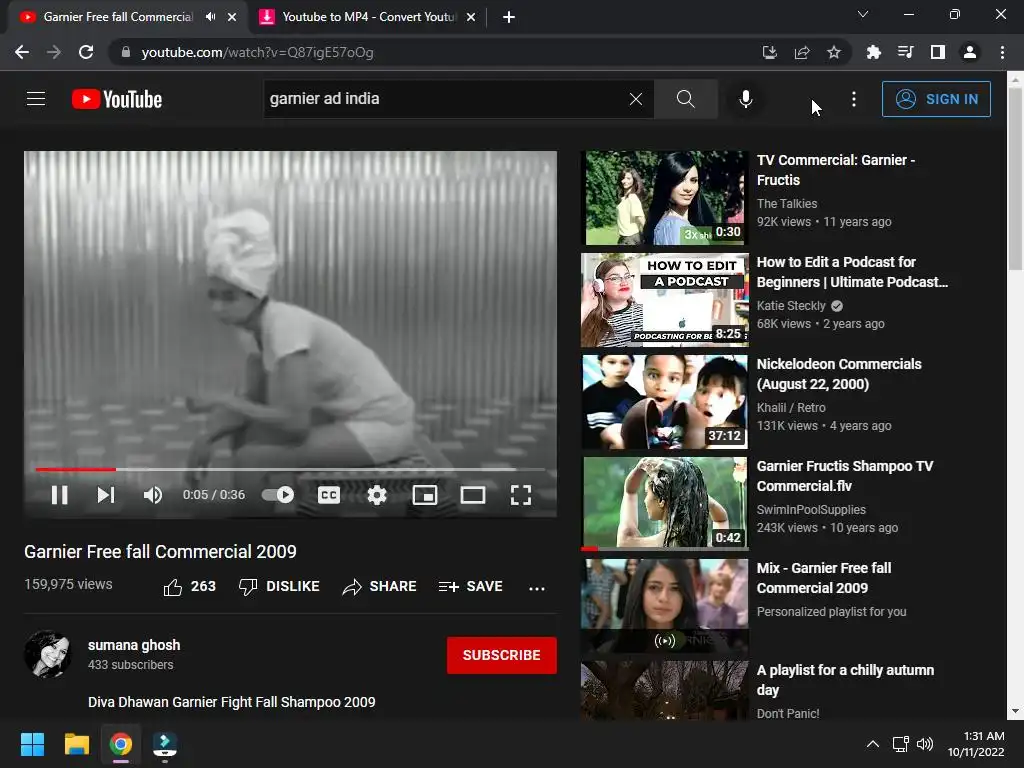The height and width of the screenshot is (768, 1024).
Task: Install app icon in address bar
Action: (770, 52)
